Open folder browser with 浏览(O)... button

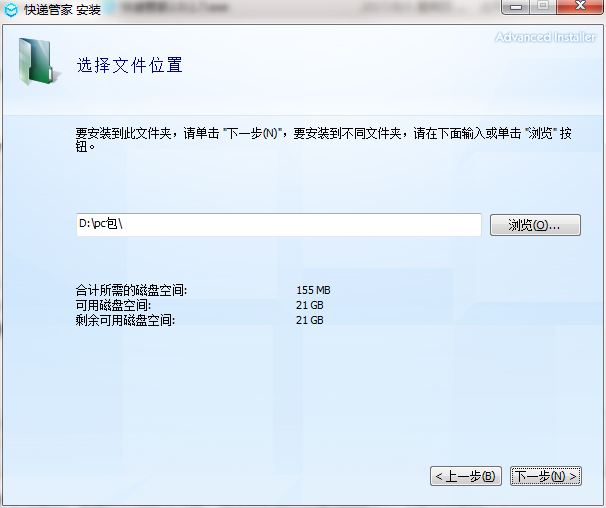535,225
